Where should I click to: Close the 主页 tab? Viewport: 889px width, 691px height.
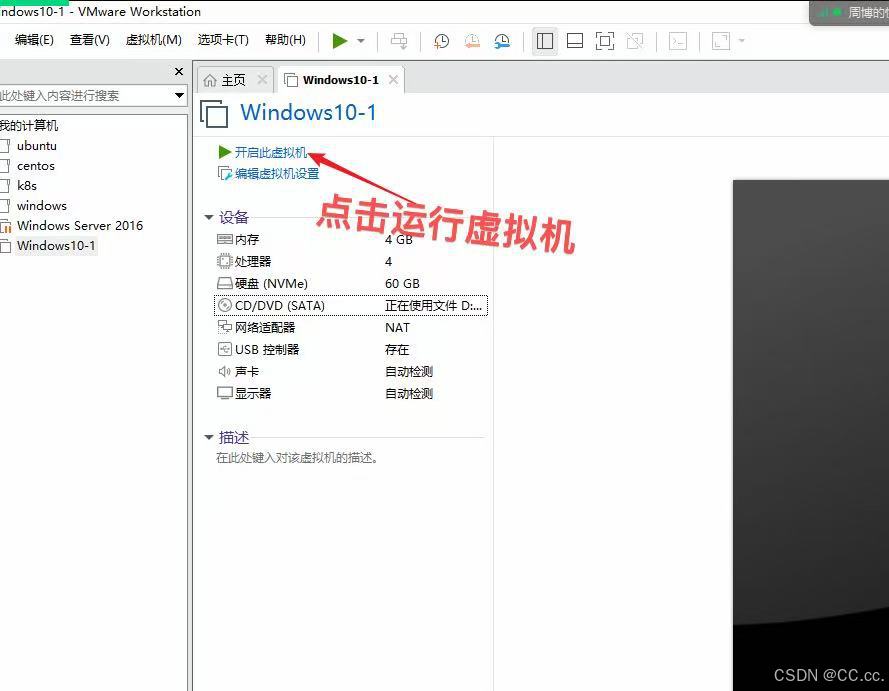coord(262,80)
